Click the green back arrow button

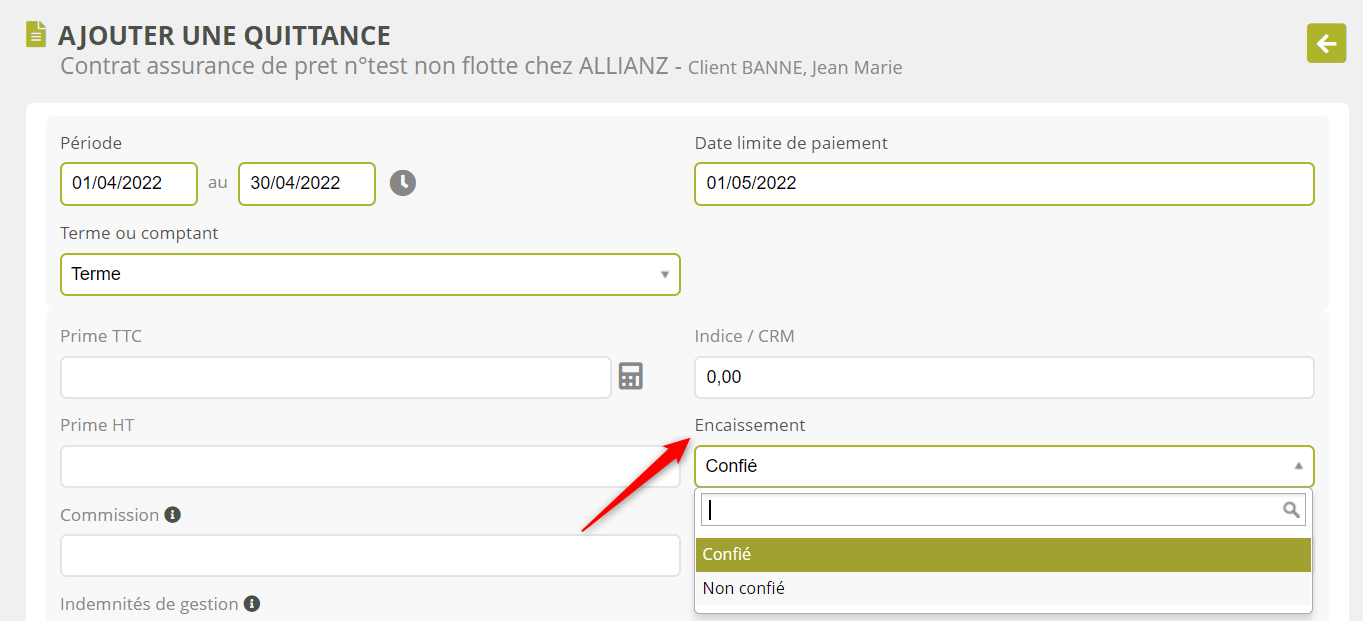(1326, 43)
